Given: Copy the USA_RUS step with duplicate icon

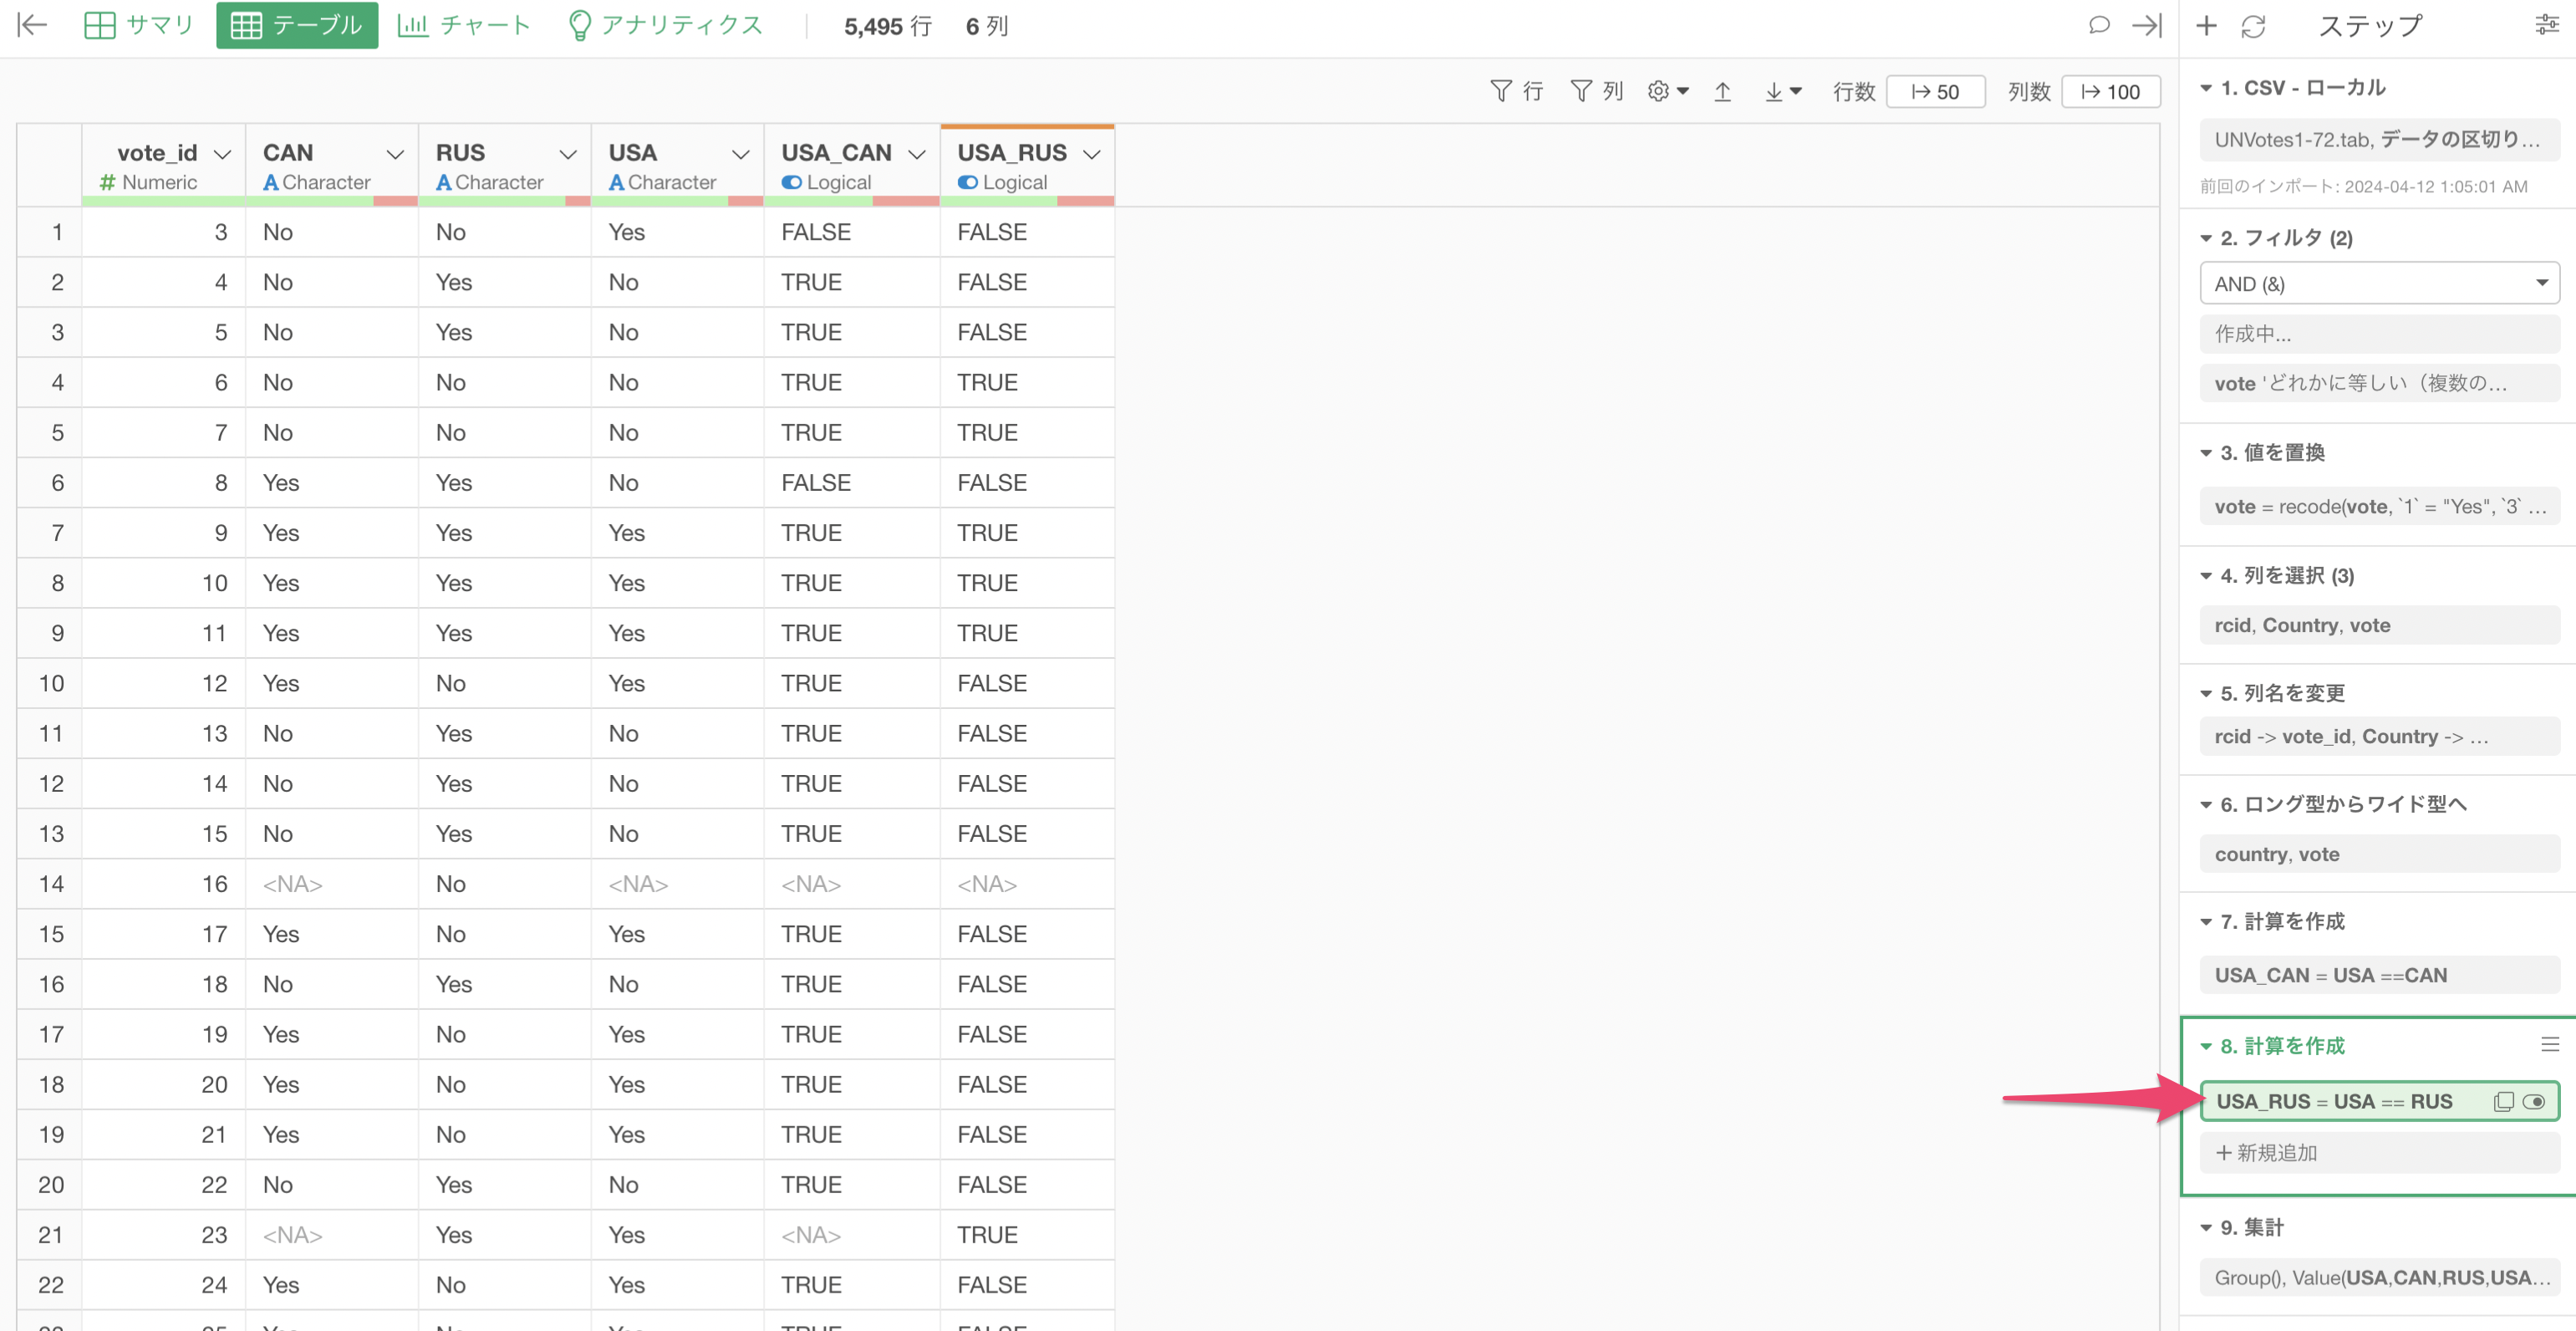Looking at the screenshot, I should click(2503, 1101).
